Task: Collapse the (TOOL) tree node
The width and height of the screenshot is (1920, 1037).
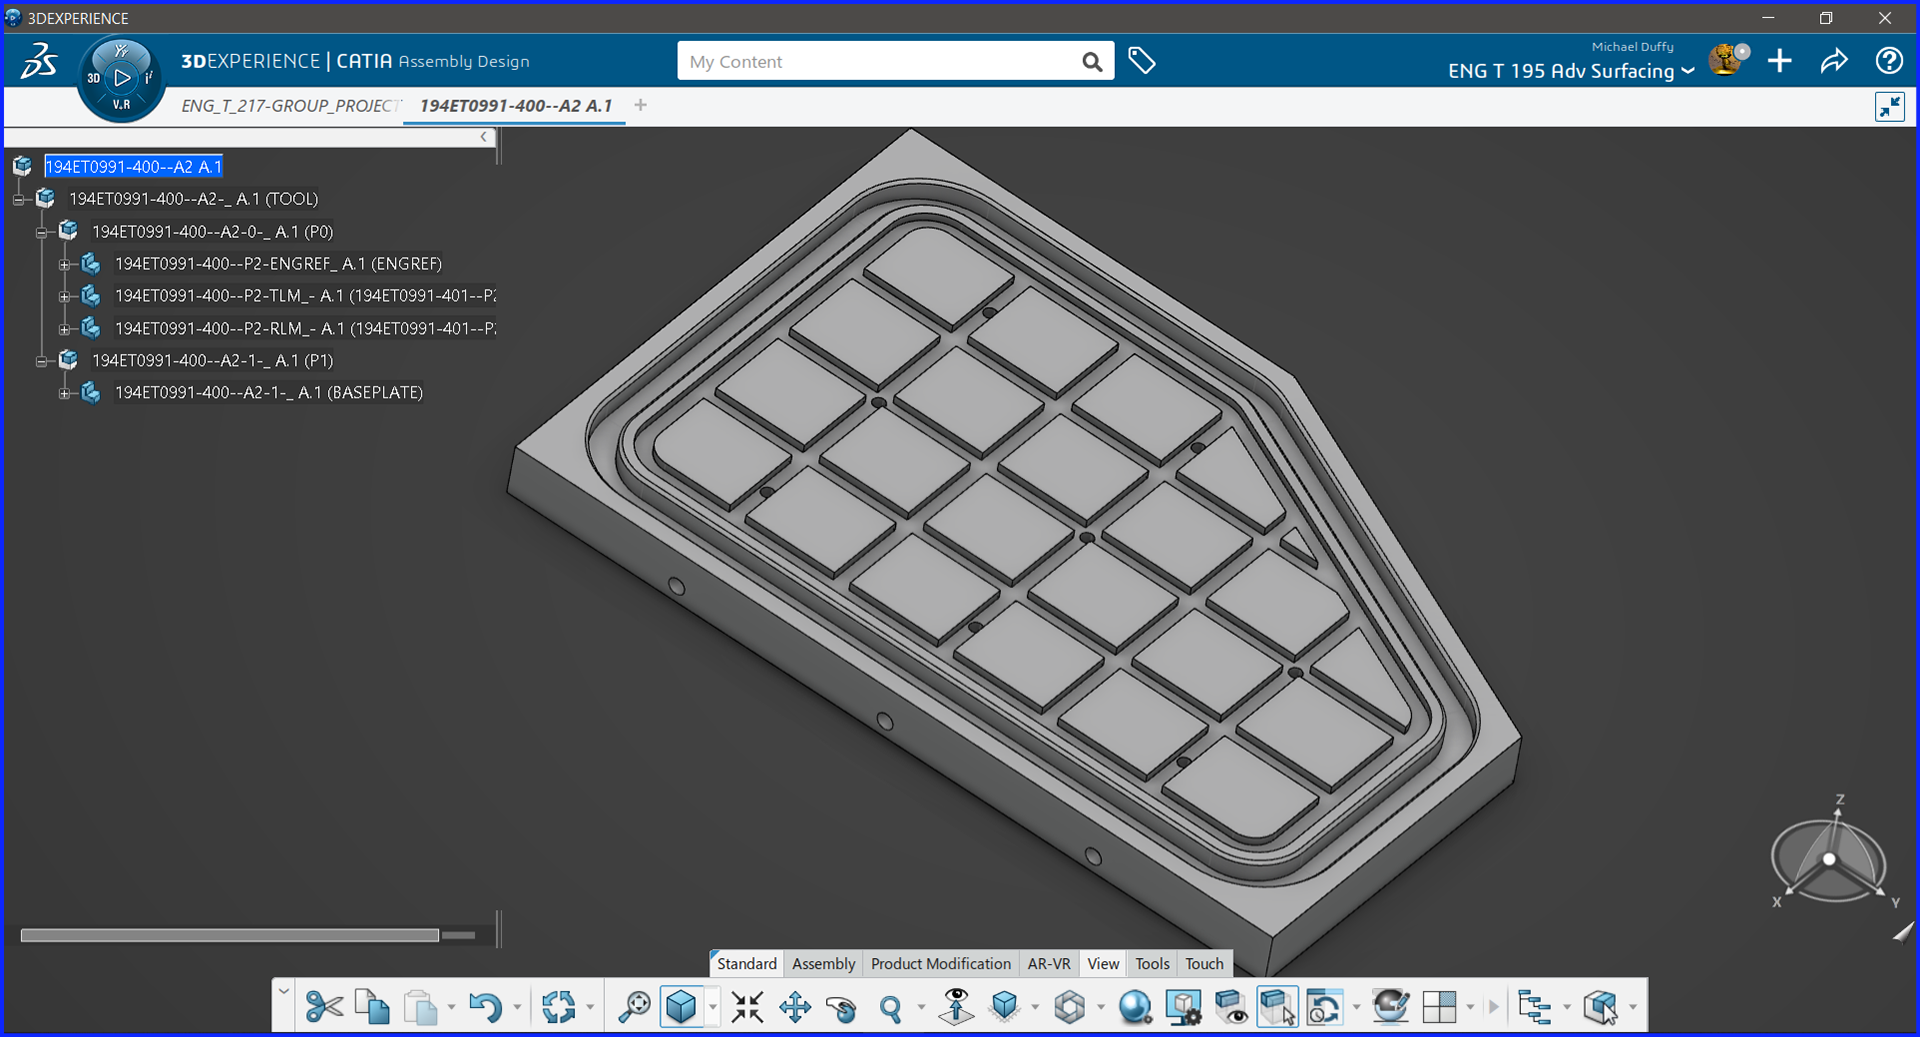Action: [18, 200]
